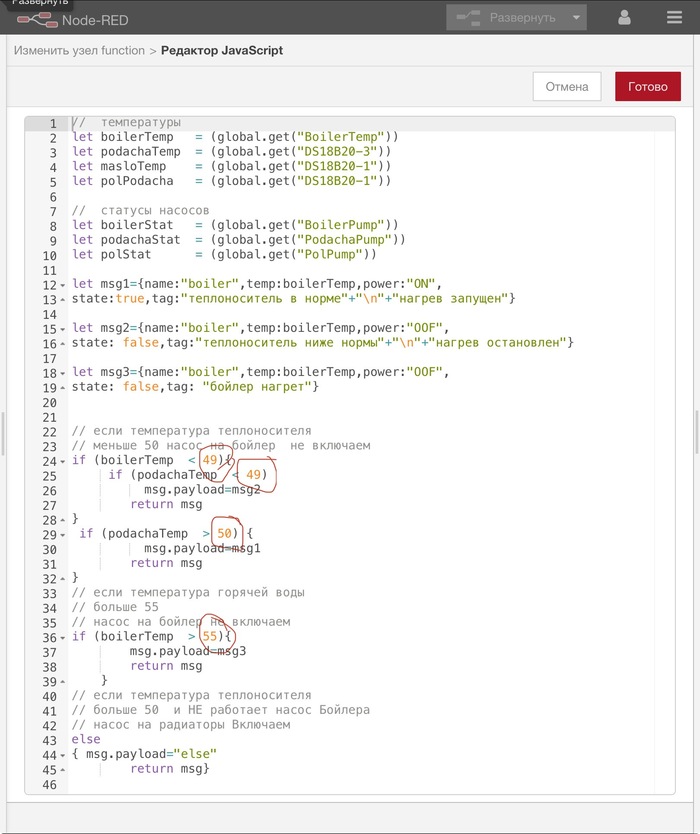This screenshot has width=700, height=834.
Task: Click the else keyword on line 43
Action: point(86,739)
